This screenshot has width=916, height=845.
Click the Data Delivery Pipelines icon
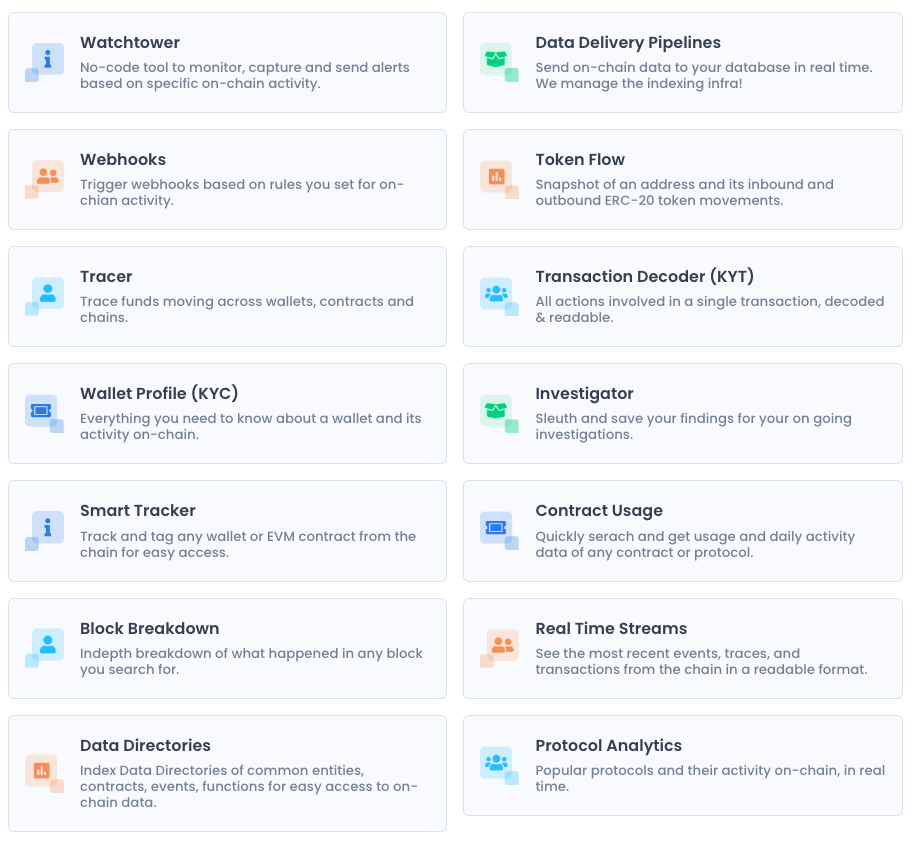pos(496,60)
